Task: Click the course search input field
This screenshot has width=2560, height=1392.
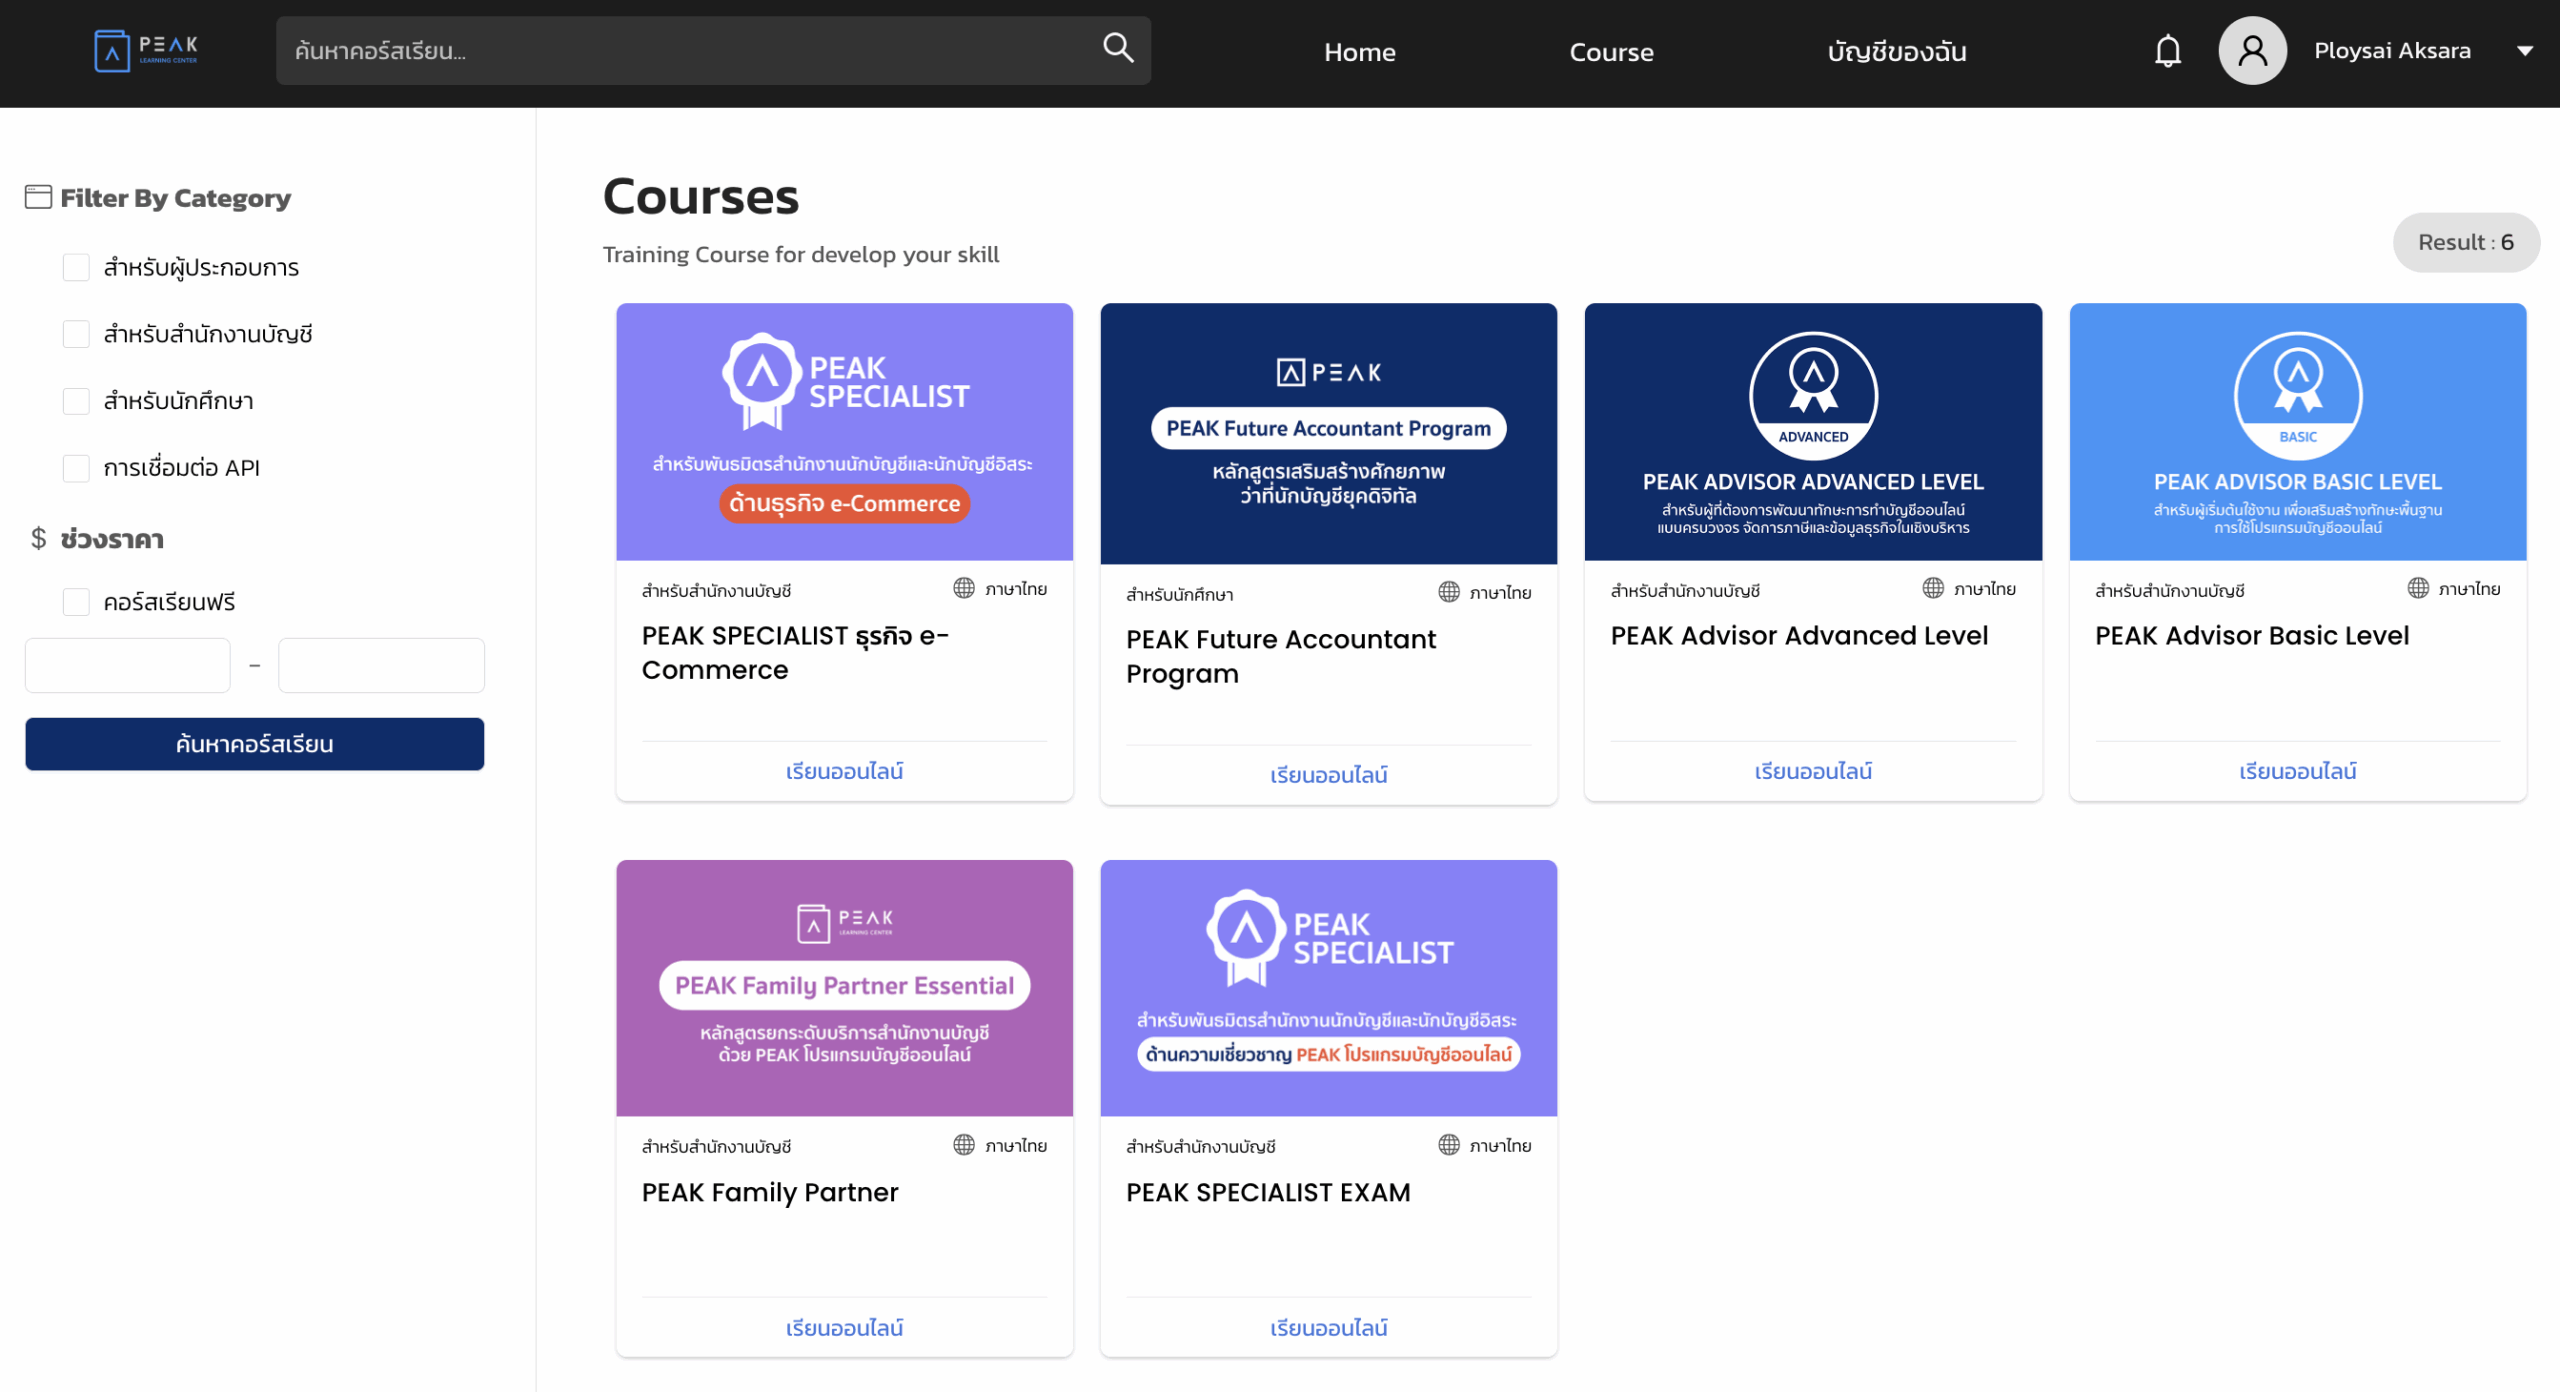Action: coord(650,49)
